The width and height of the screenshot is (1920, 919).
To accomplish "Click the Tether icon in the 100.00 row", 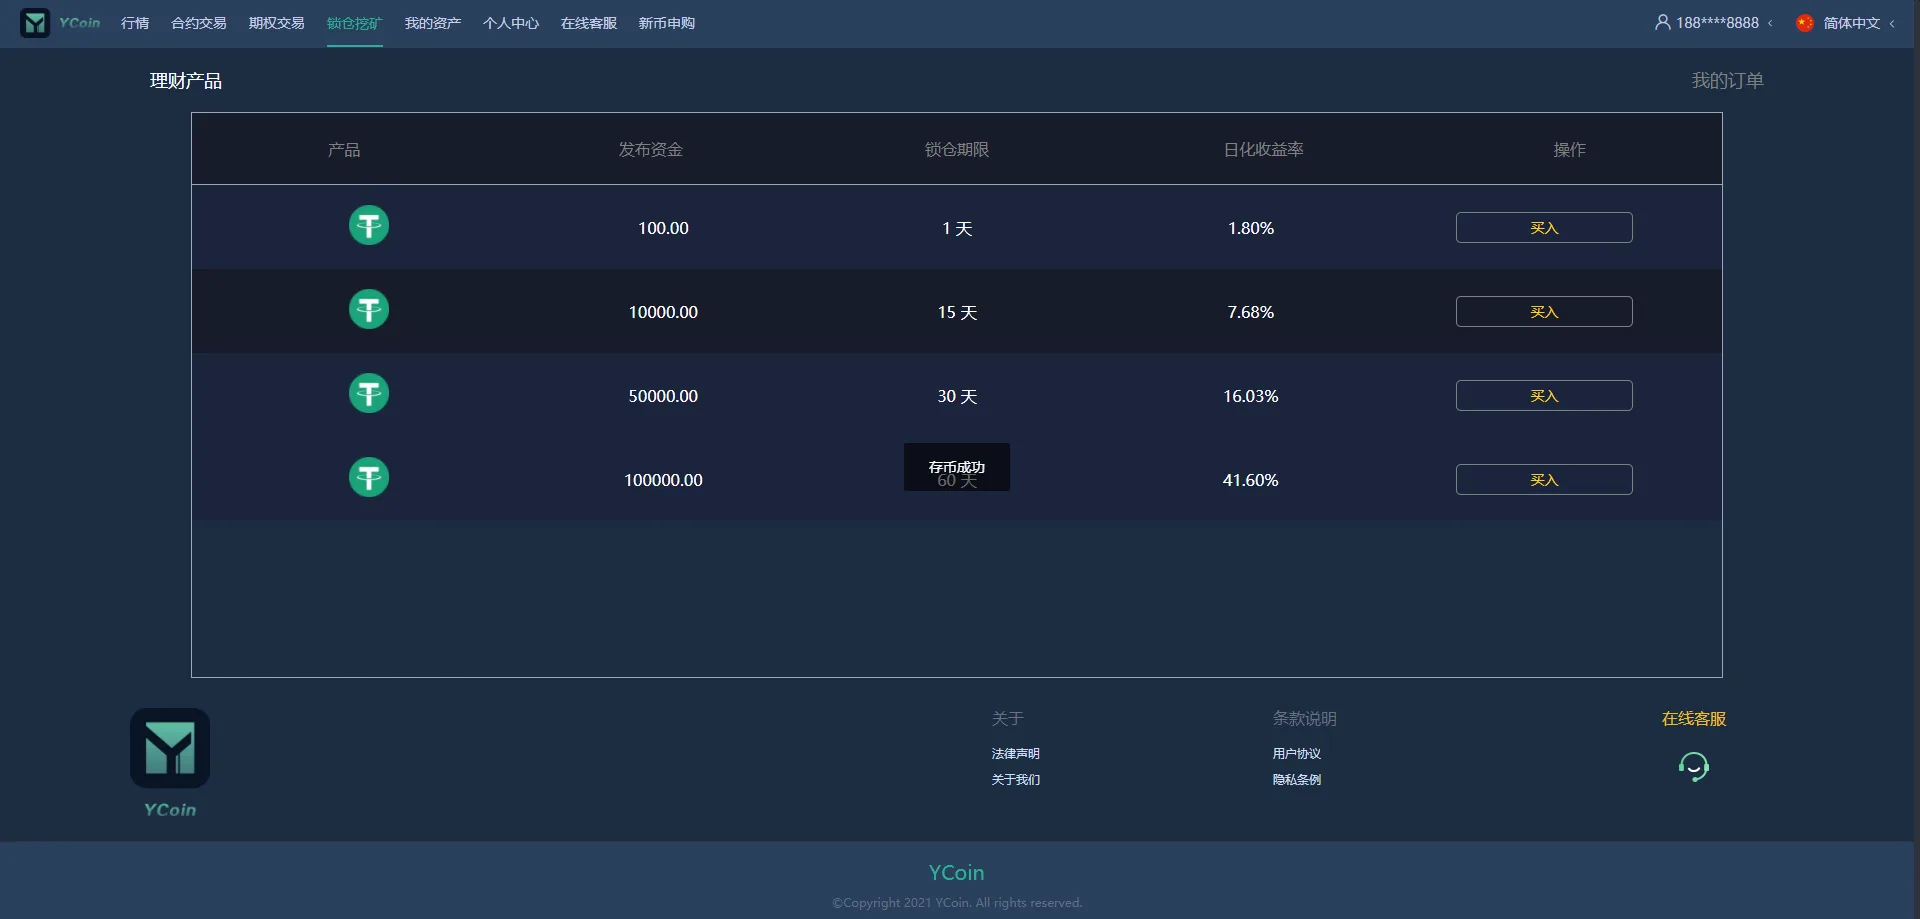I will 368,226.
